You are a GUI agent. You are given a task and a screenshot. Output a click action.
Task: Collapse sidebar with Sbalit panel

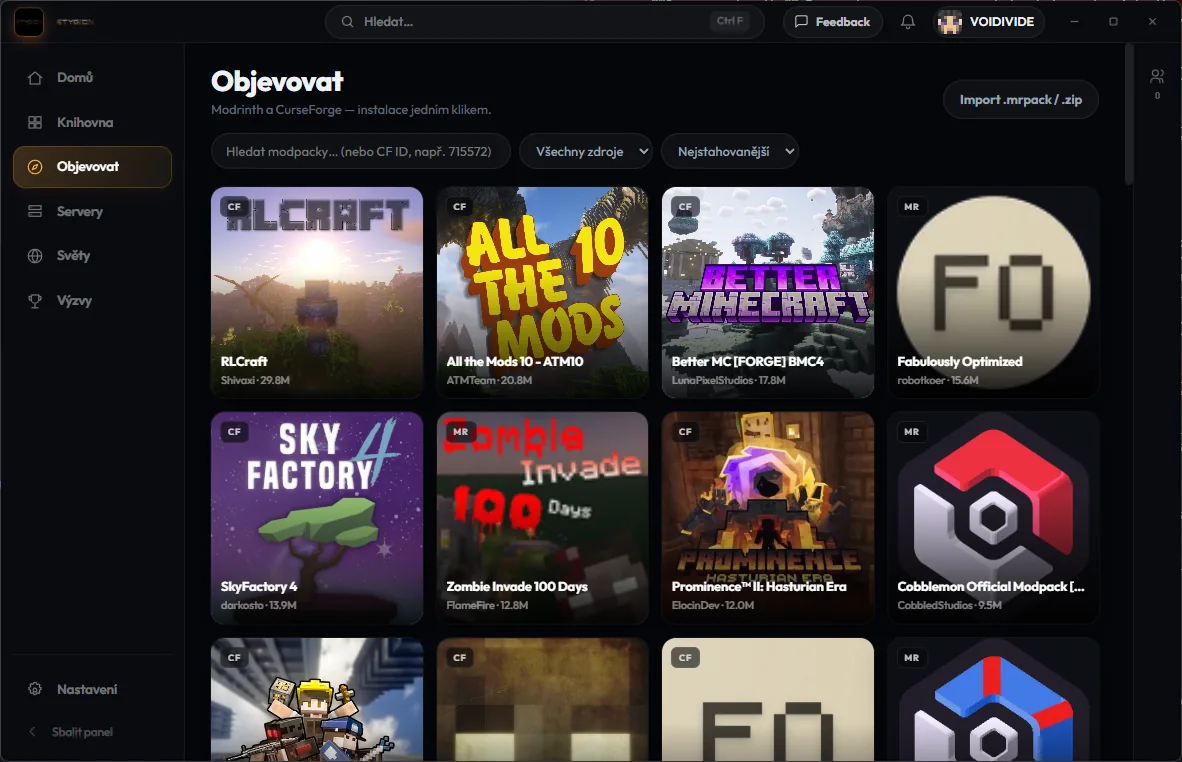(x=93, y=732)
